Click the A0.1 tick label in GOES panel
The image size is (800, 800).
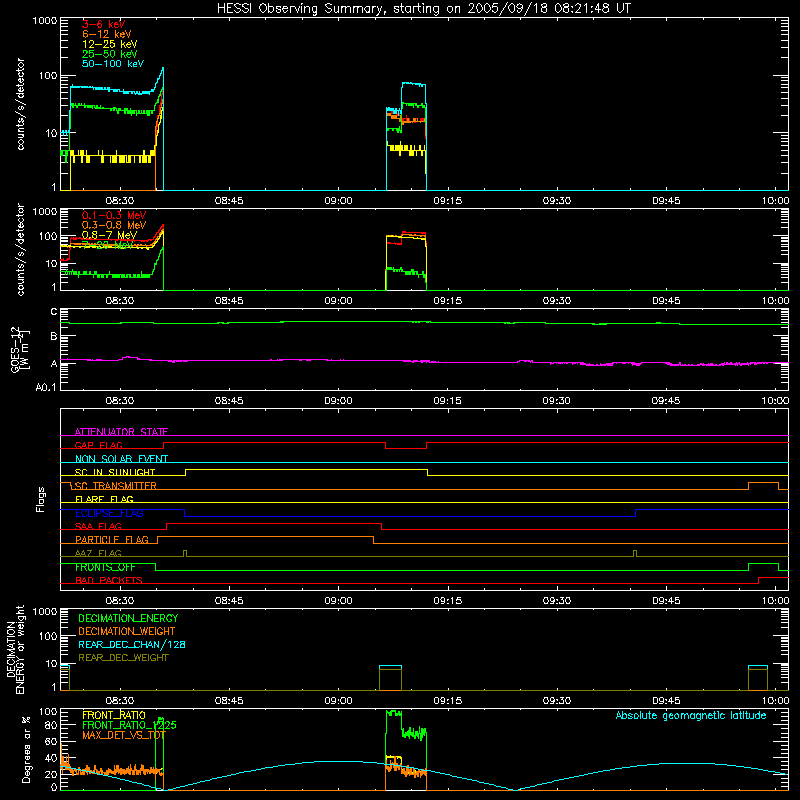(46, 387)
